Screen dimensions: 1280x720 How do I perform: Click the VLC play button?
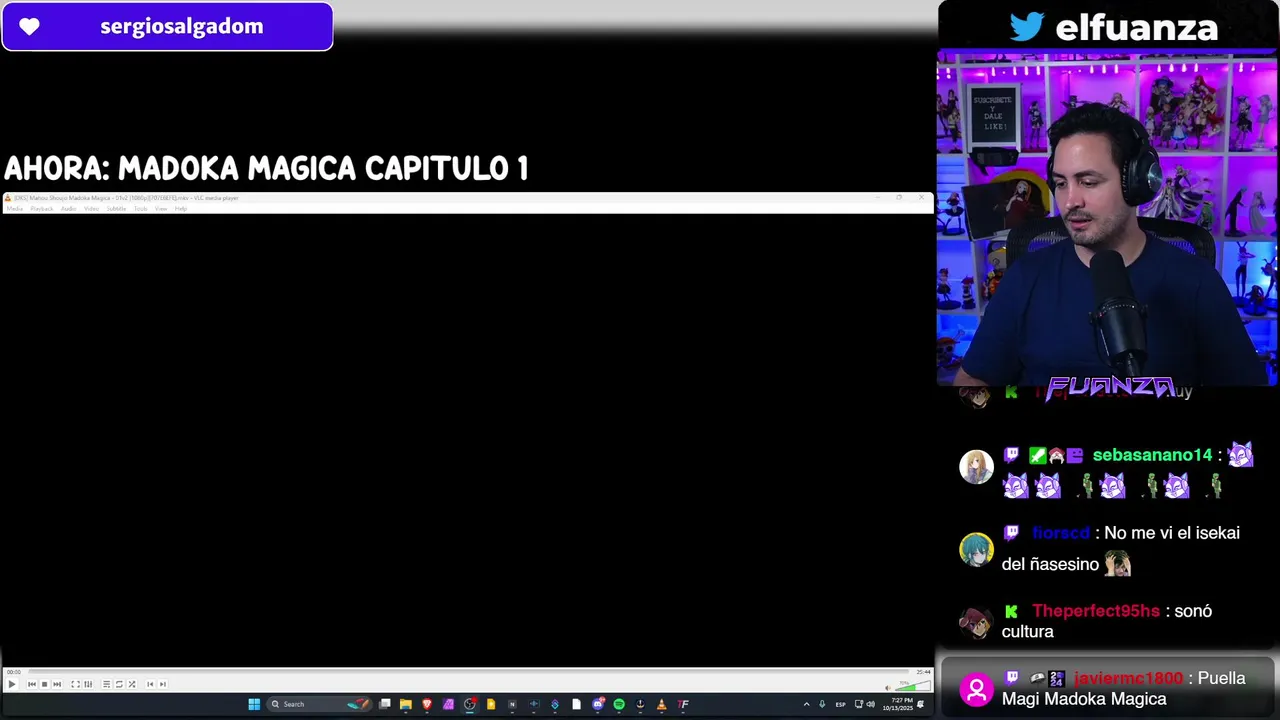click(x=12, y=684)
